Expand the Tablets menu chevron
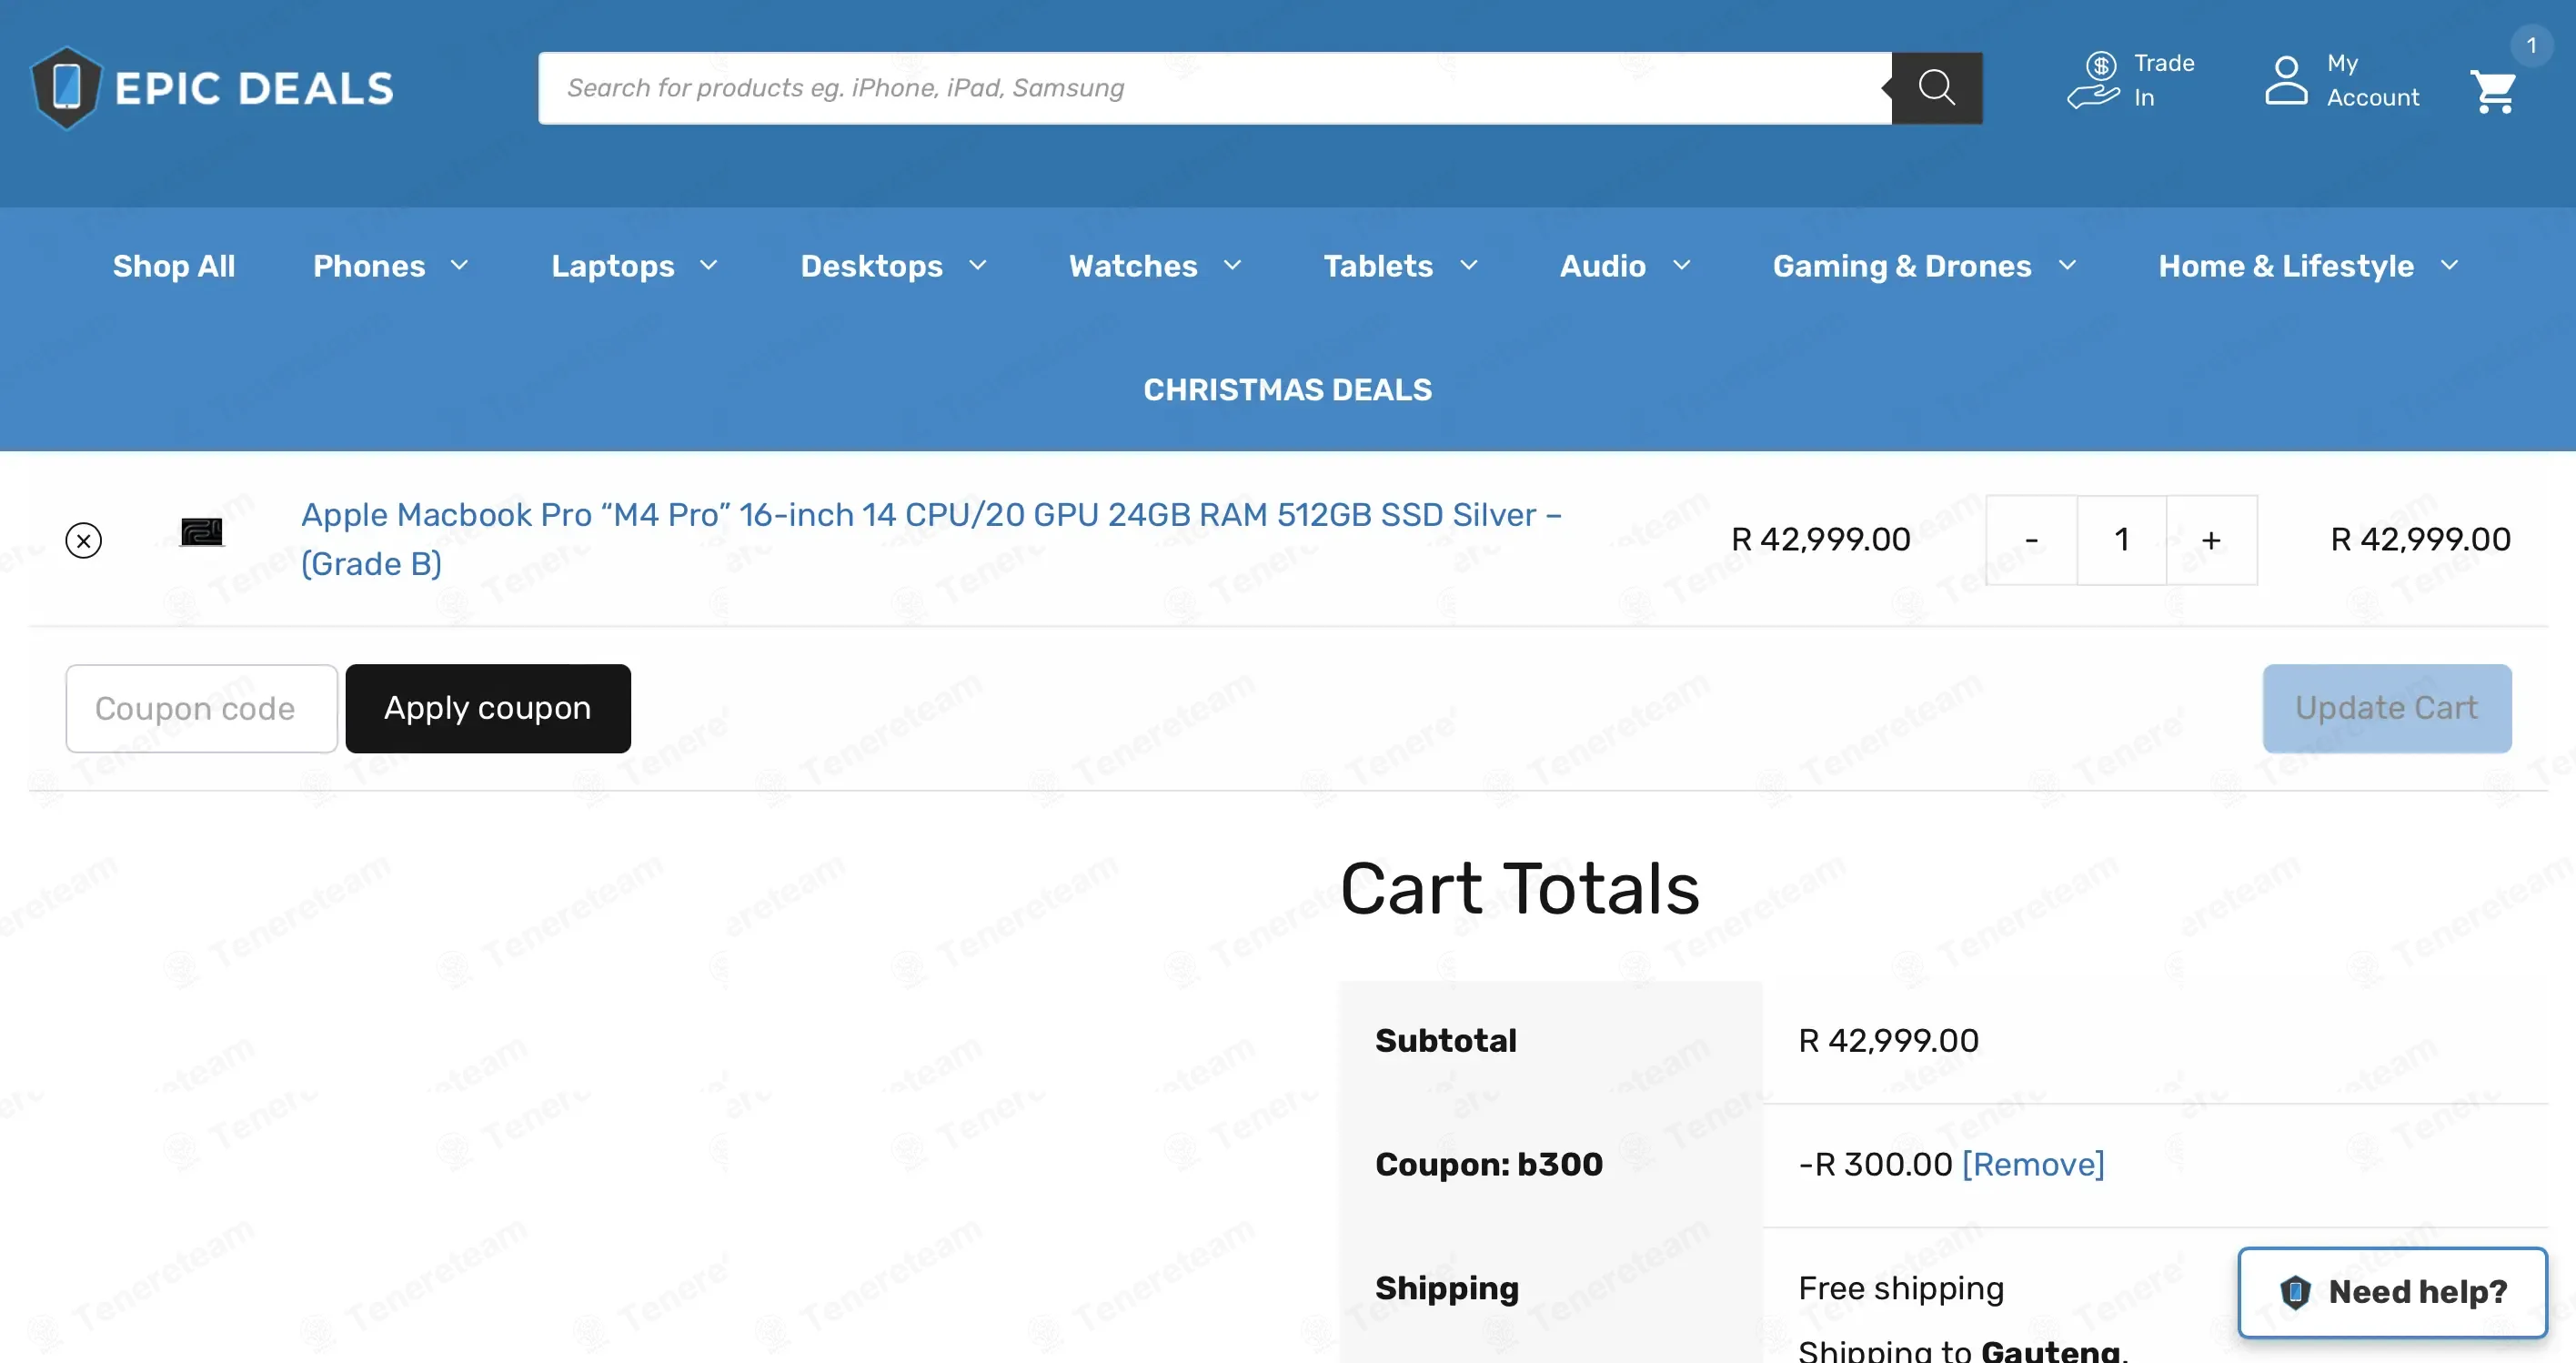Screen dimensions: 2576x1363 [x=1469, y=265]
